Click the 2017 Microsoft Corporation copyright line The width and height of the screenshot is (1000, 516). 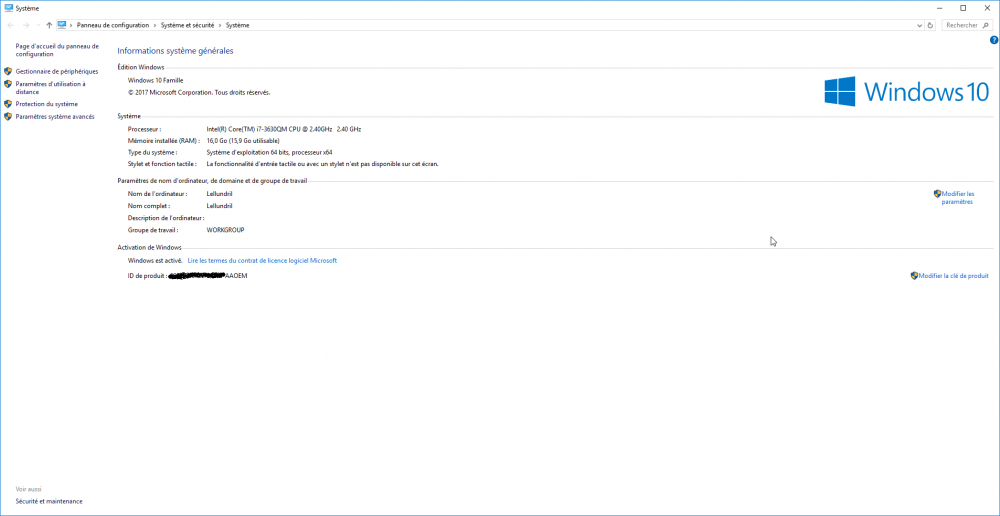click(x=199, y=92)
